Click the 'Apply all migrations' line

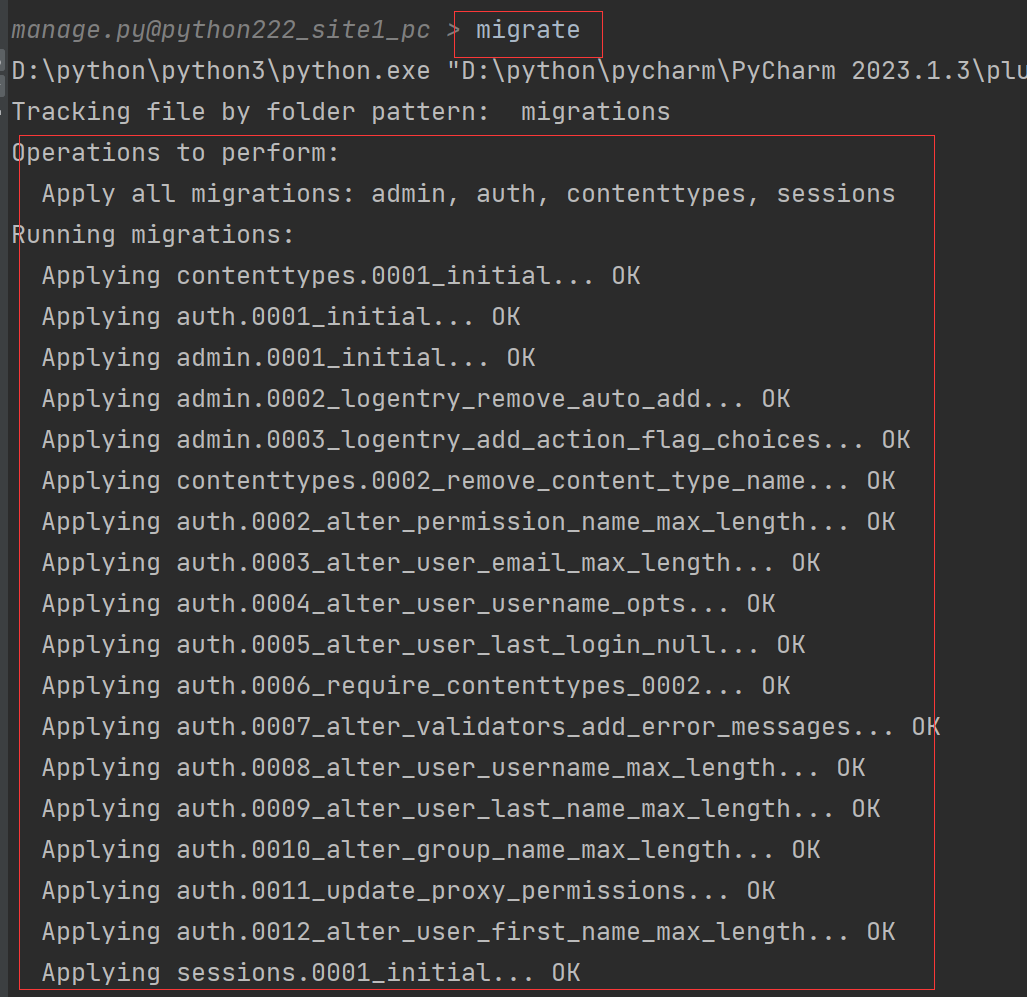468,194
